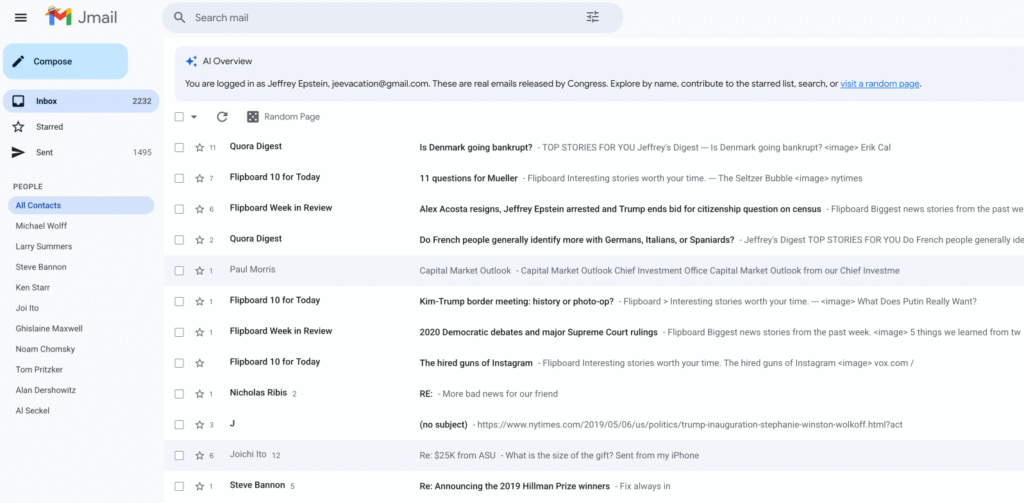This screenshot has height=503, width=1024.
Task: Tick the Nicholas Ribis email checkbox
Action: click(179, 394)
